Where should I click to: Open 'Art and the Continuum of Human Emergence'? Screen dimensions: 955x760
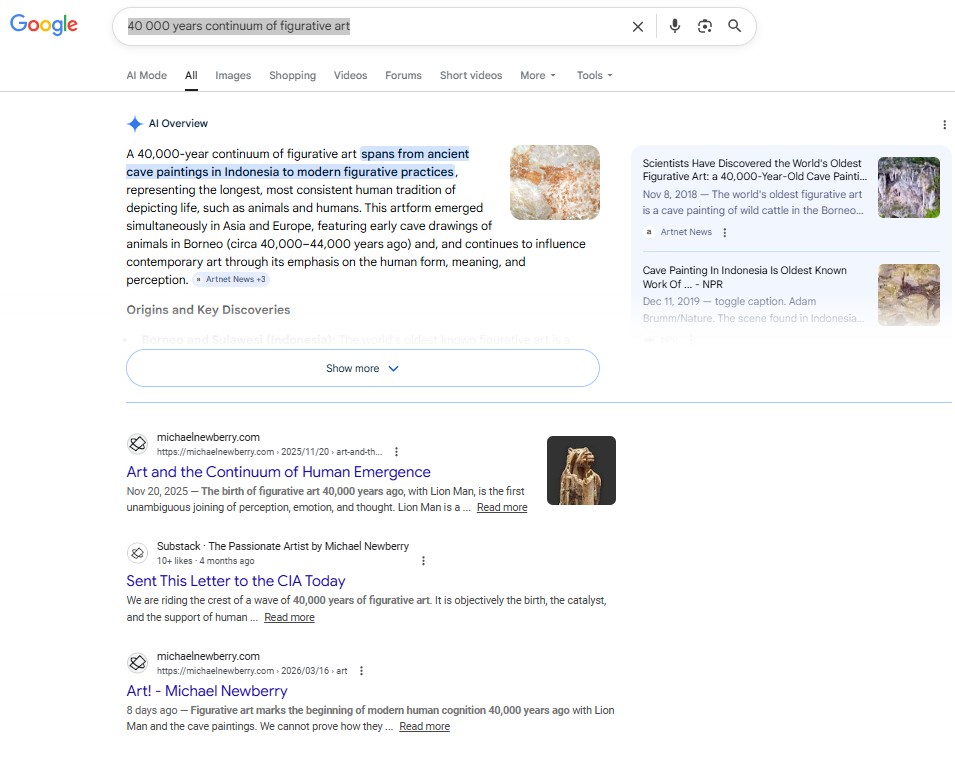click(278, 472)
